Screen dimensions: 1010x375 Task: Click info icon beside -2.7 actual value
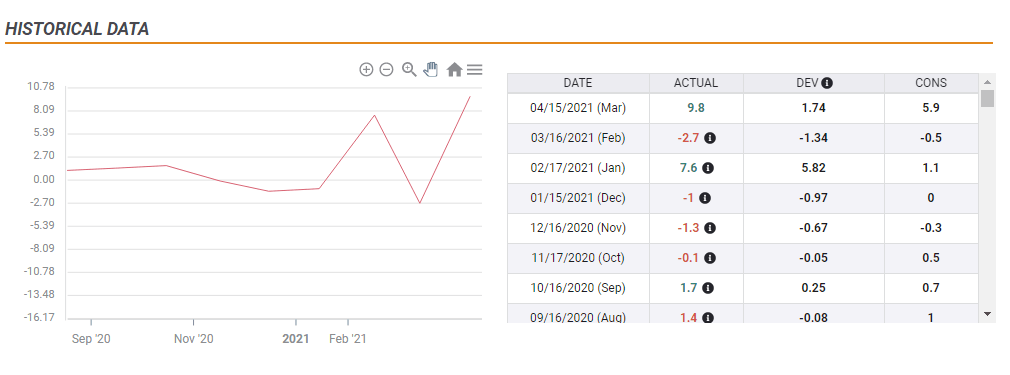(710, 138)
